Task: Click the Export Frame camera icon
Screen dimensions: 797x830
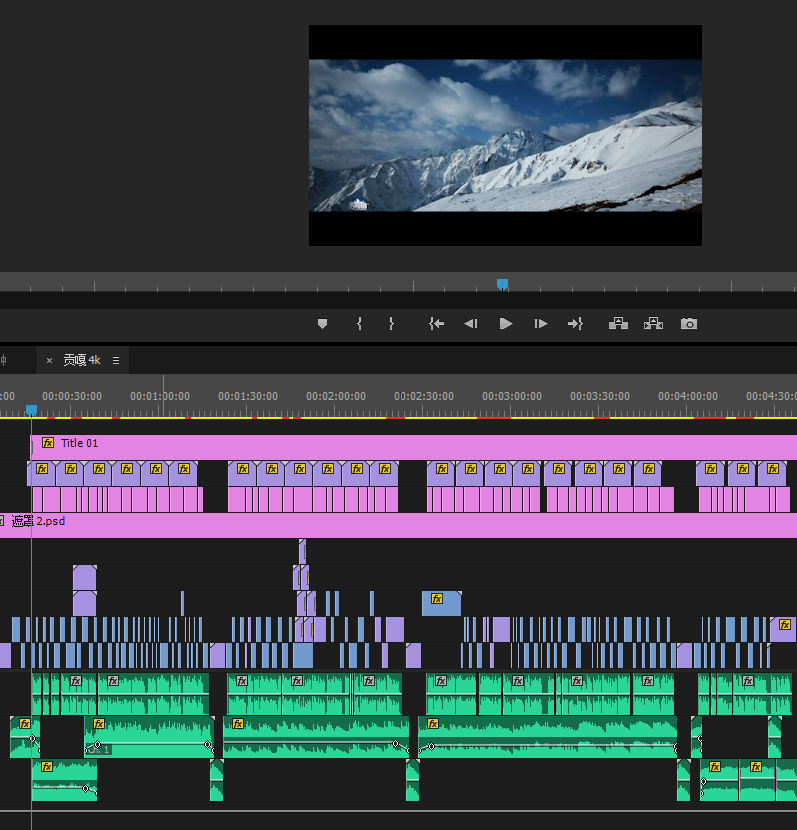Action: click(x=689, y=323)
